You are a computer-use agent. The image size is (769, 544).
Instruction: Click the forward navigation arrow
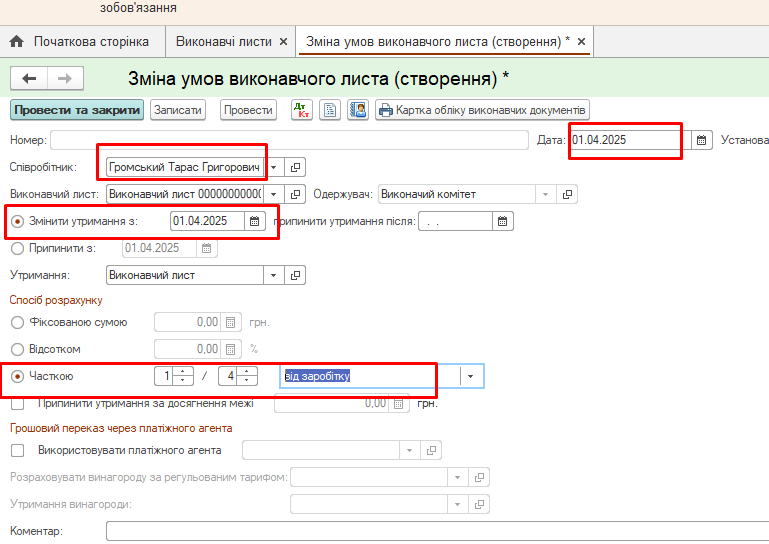pyautogui.click(x=65, y=79)
